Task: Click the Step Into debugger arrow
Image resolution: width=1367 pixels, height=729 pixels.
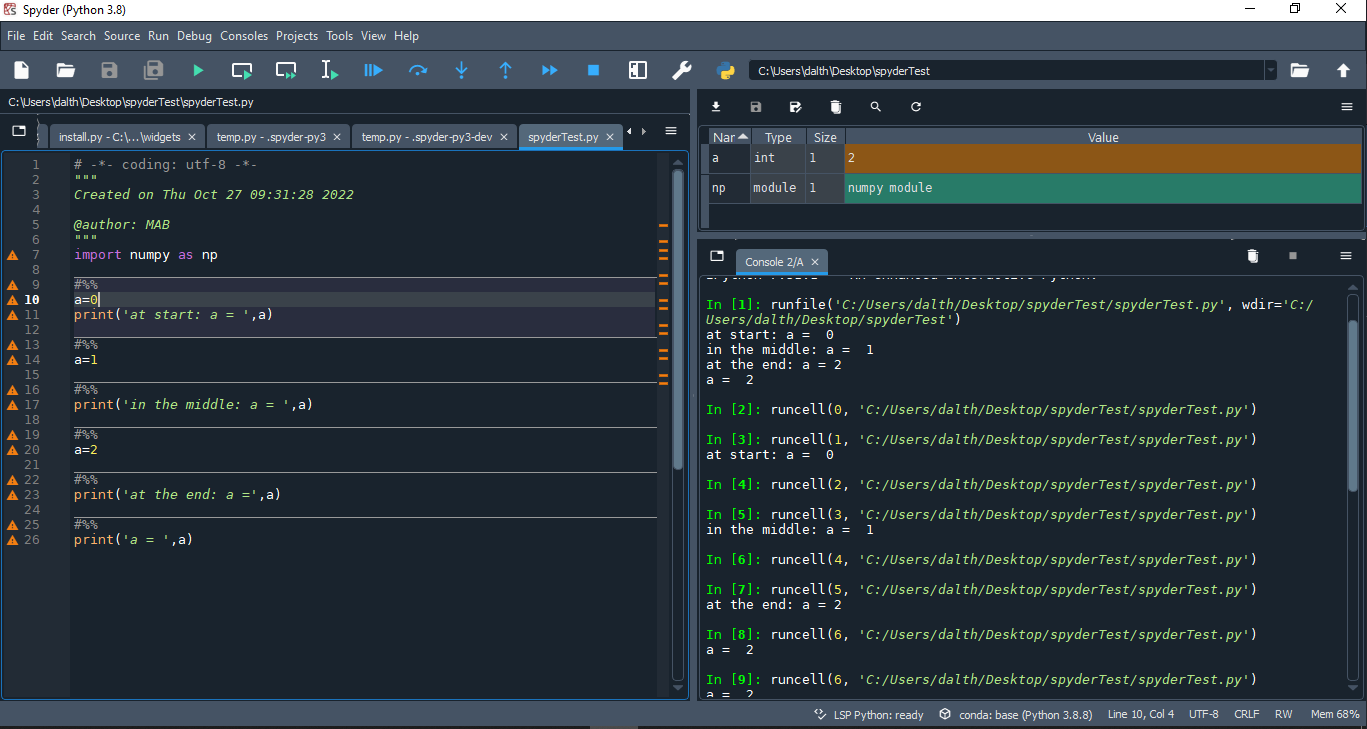Action: tap(461, 70)
